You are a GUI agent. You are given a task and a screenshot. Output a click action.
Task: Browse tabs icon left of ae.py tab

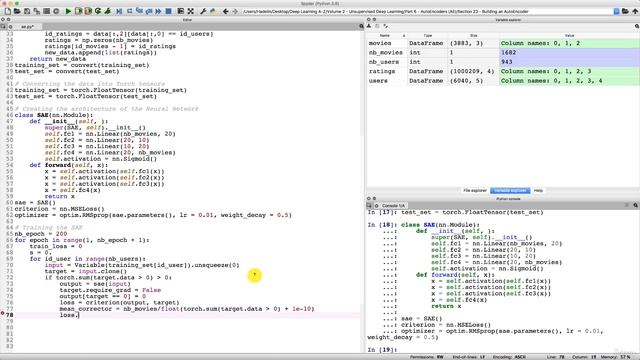[x=3, y=27]
